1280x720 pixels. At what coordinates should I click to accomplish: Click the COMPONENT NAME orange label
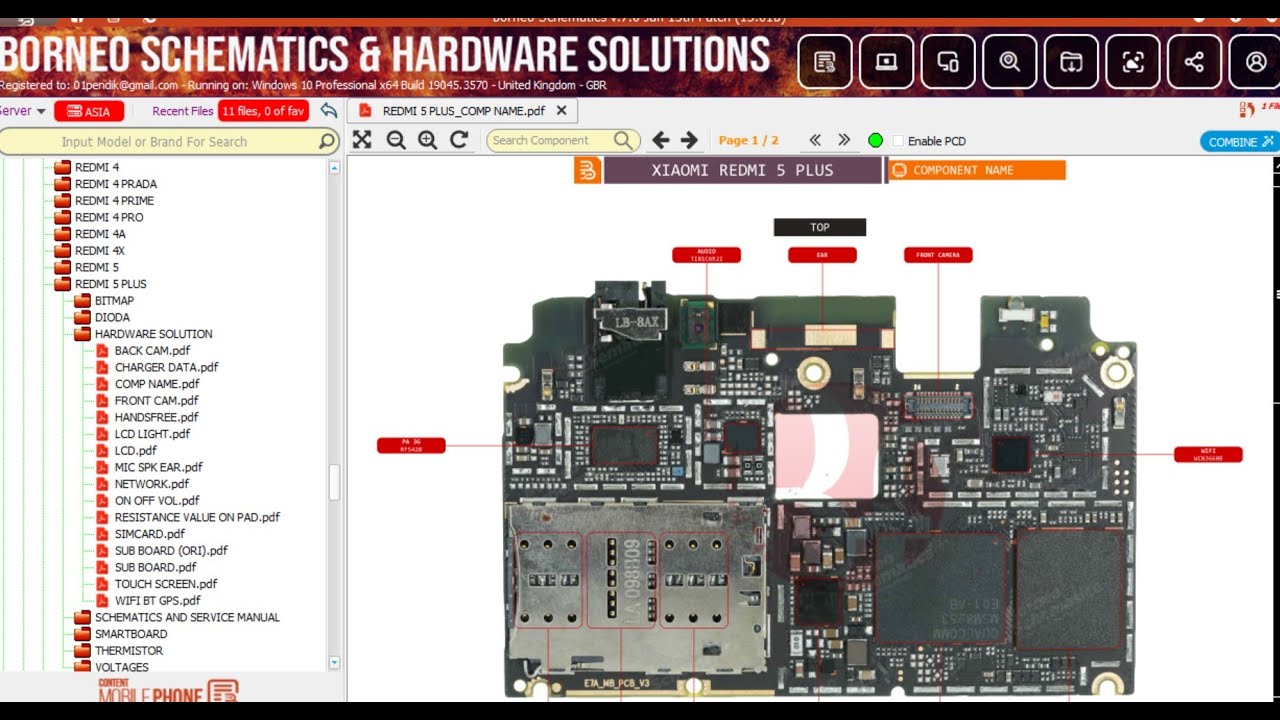977,170
